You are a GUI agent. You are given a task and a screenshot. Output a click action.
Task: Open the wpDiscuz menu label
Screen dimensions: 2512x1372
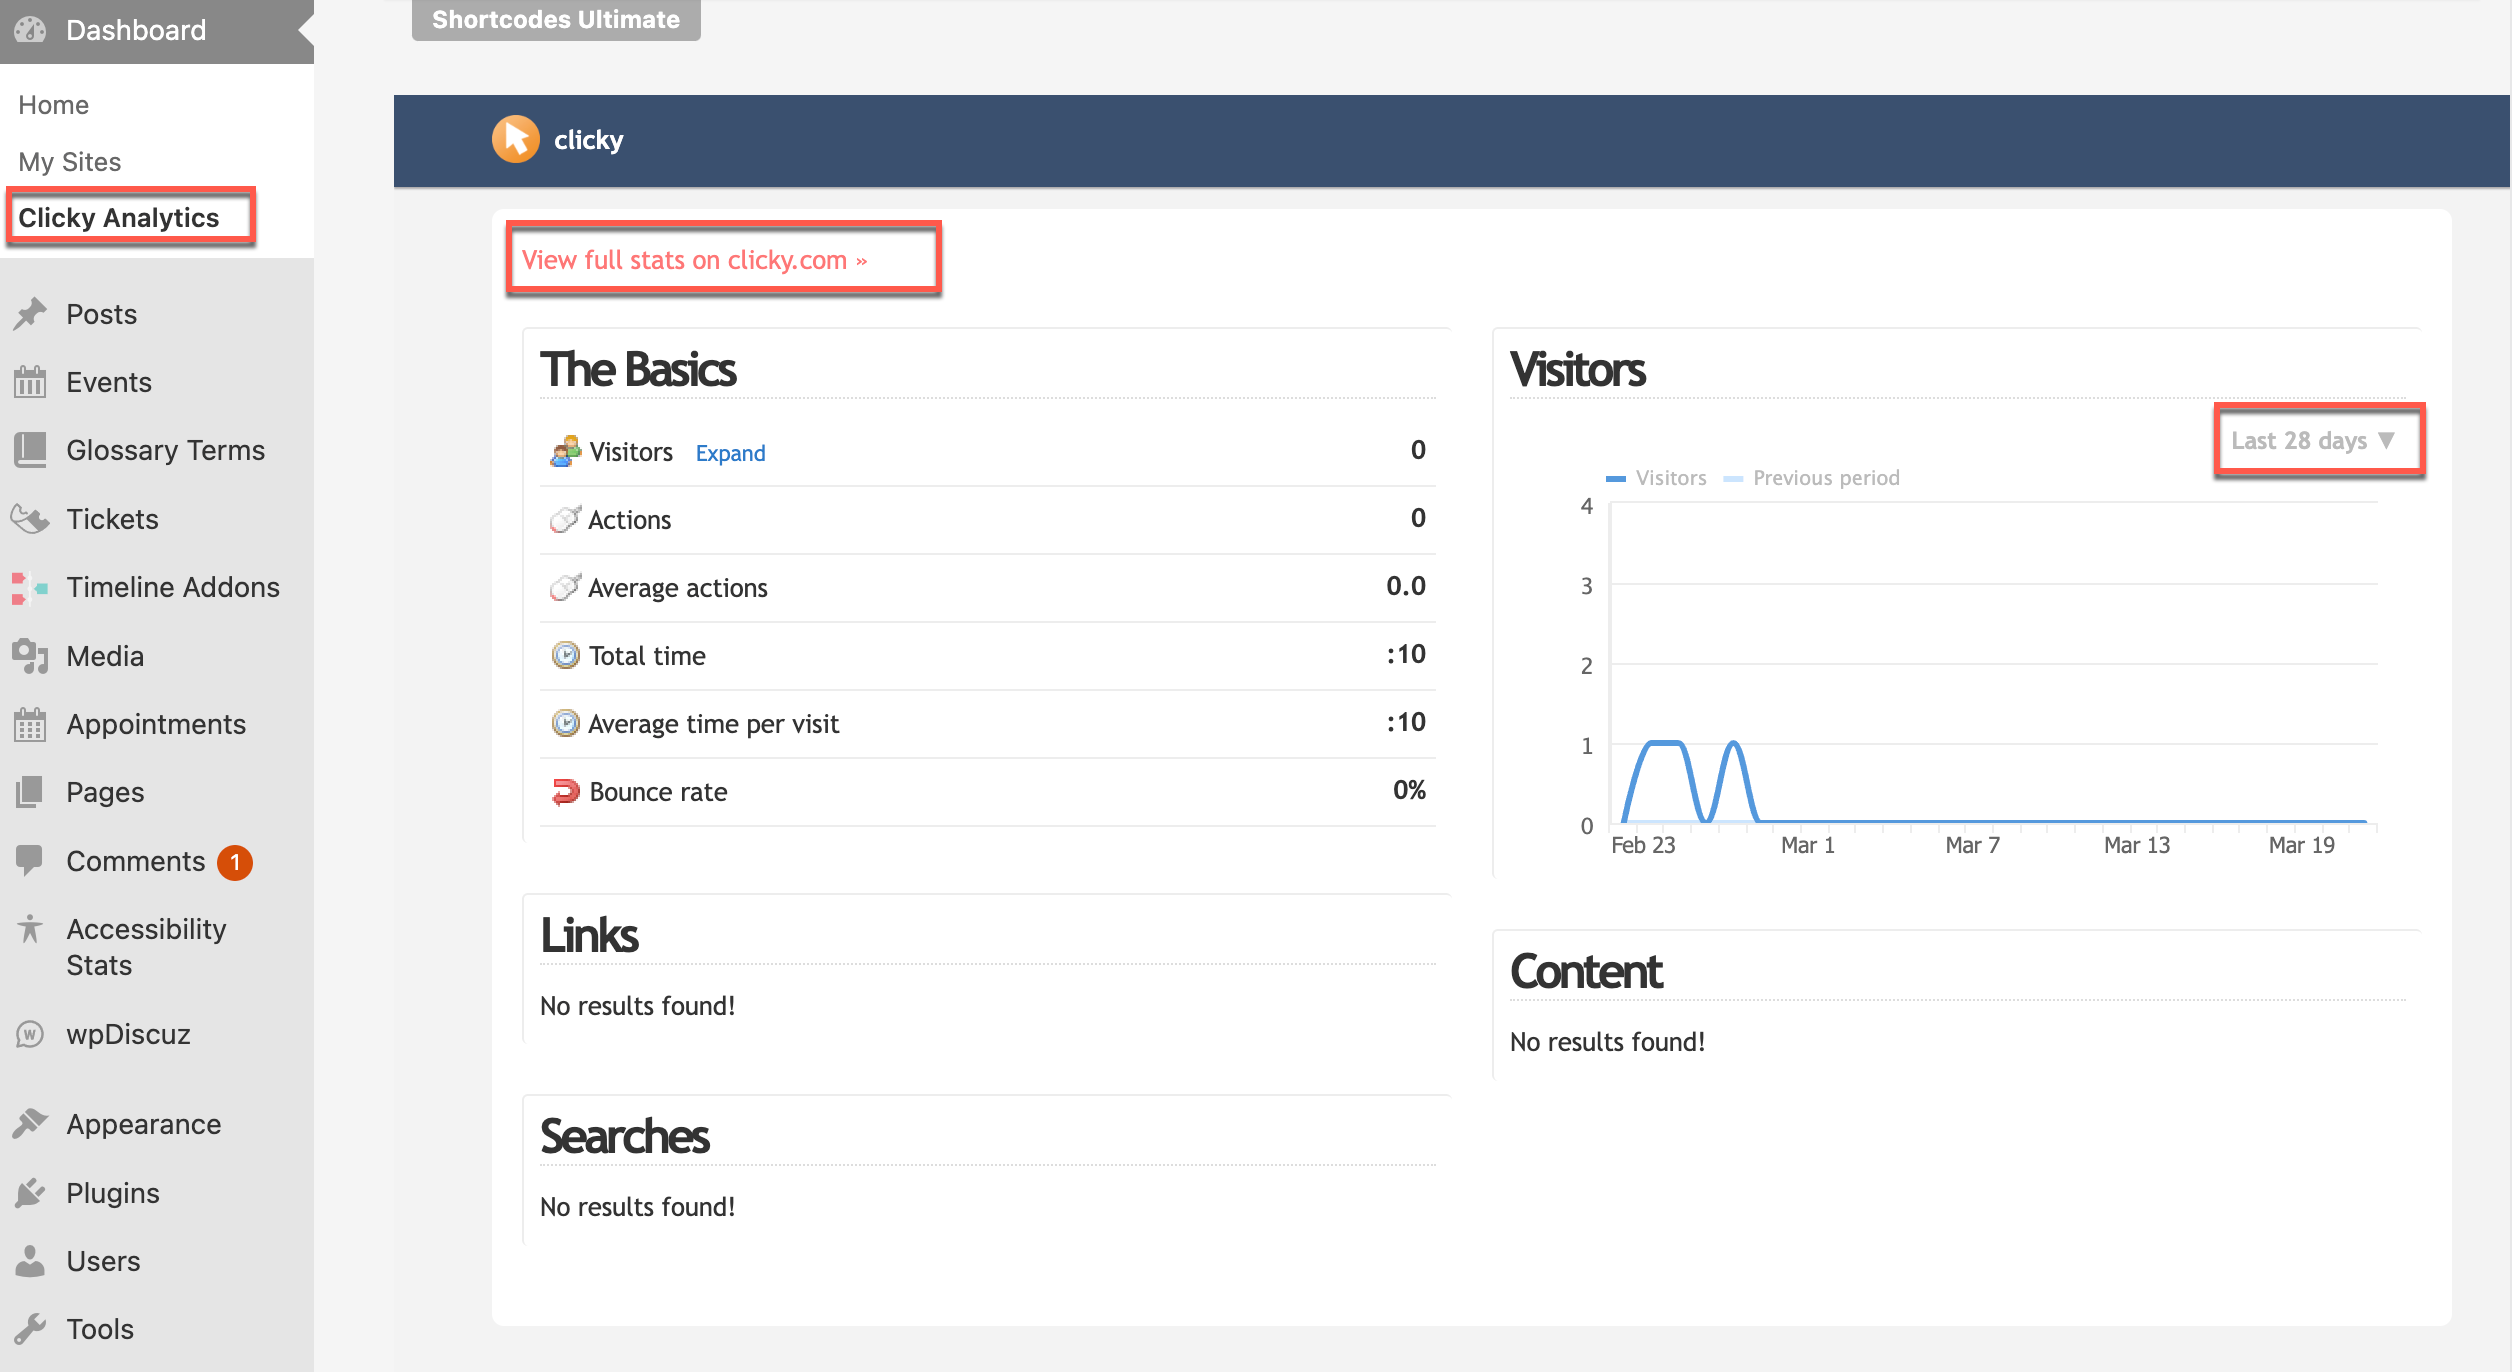(128, 1034)
